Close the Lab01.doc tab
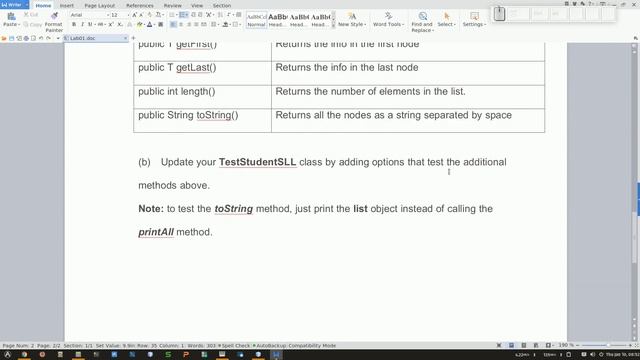This screenshot has width=640, height=360. (125, 38)
